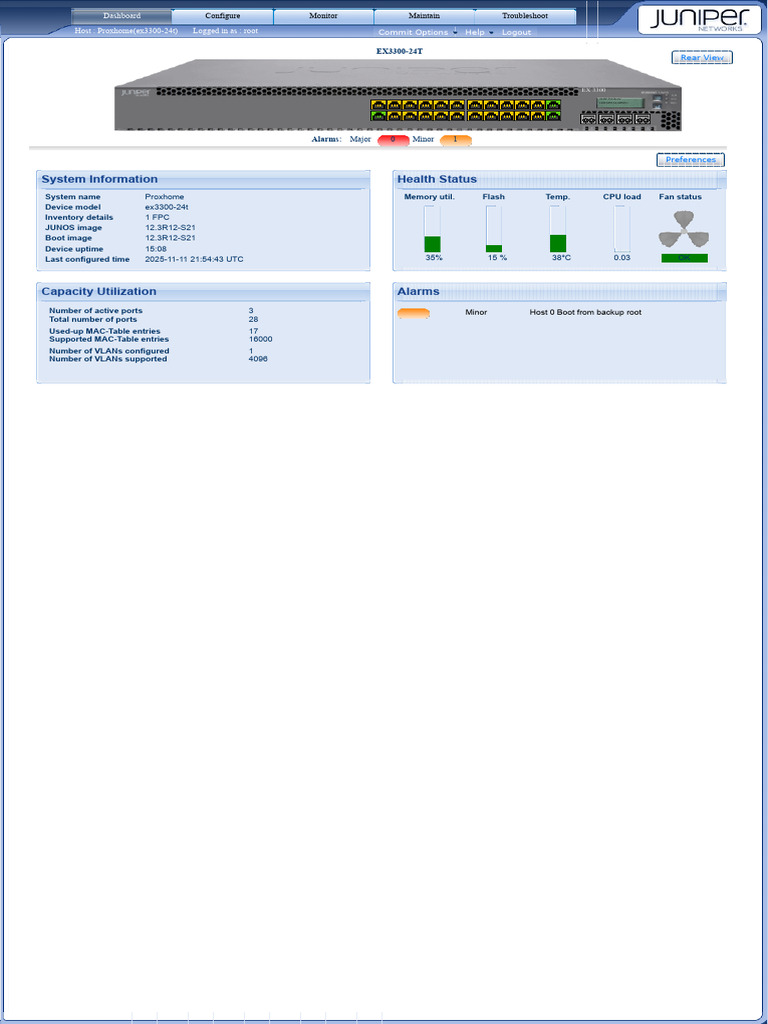Click the Temp. gauge bar

click(x=558, y=229)
